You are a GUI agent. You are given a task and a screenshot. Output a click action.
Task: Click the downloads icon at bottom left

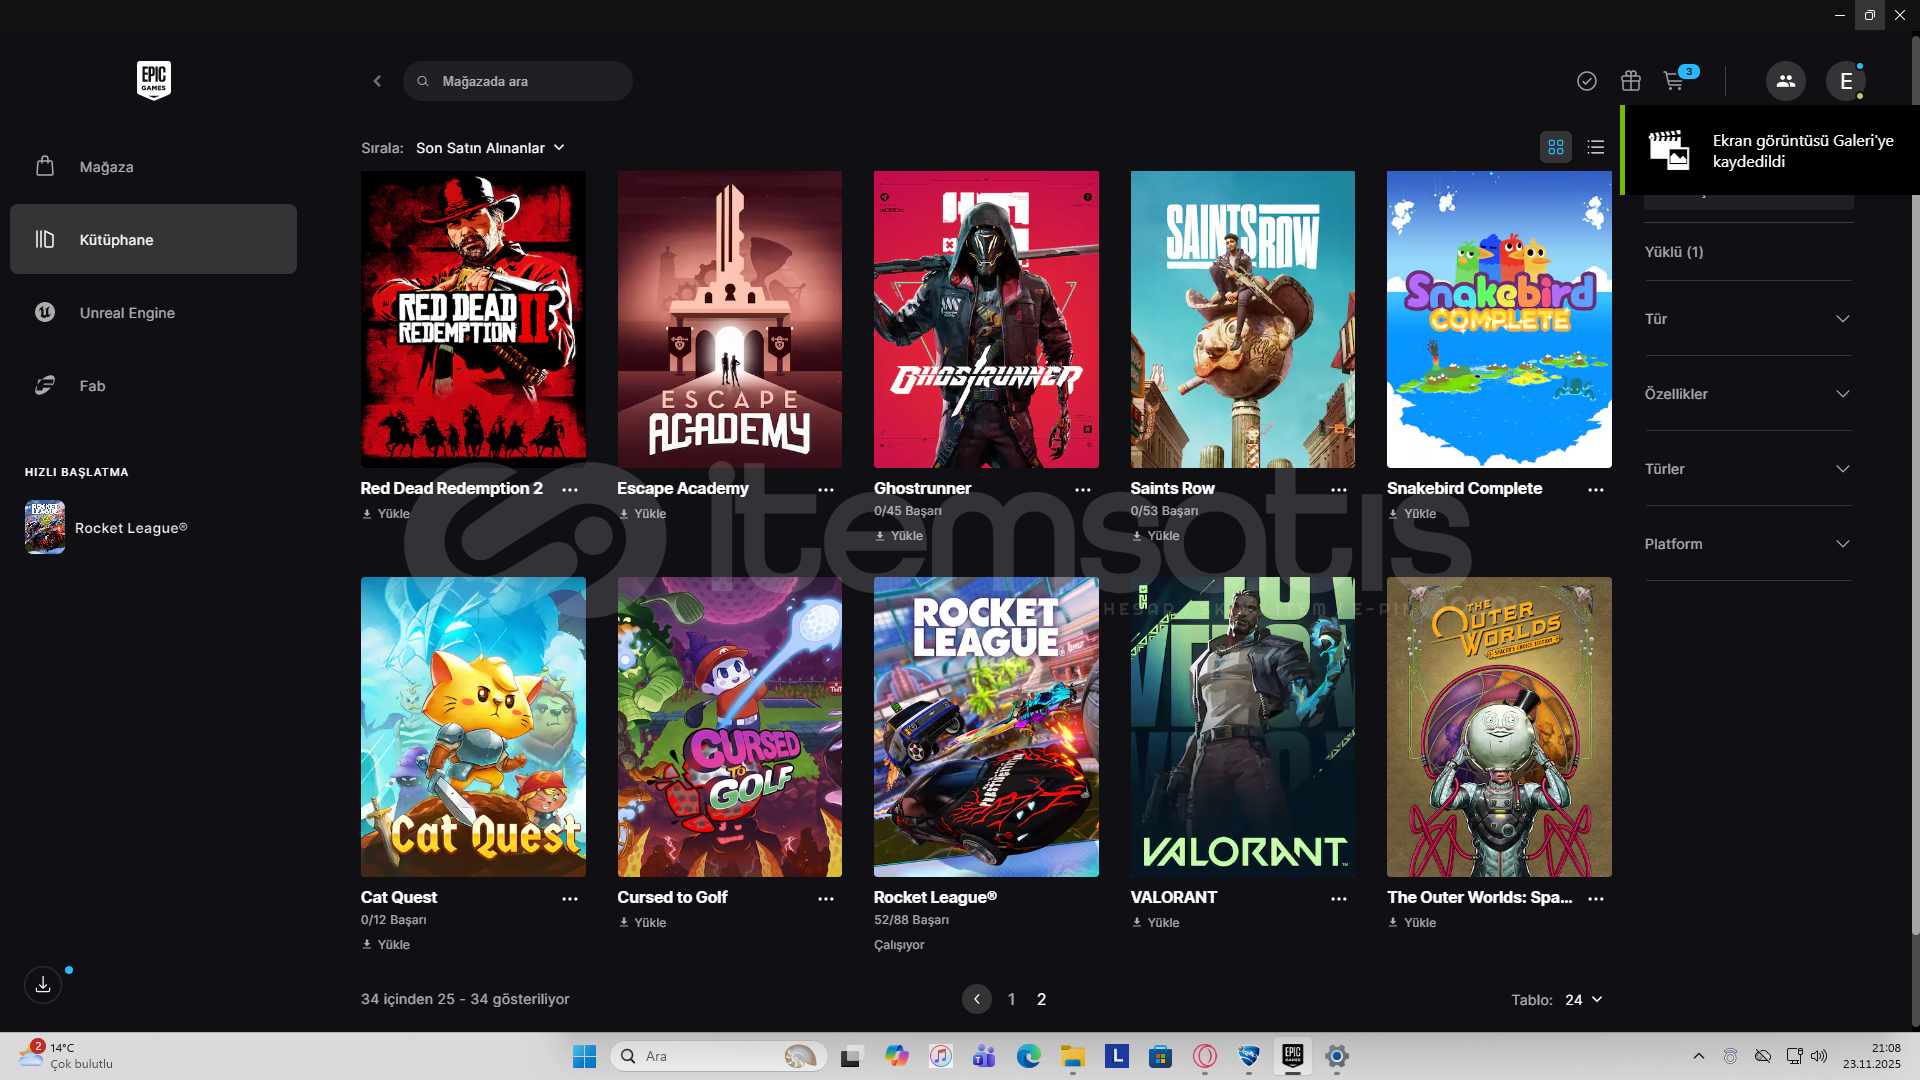tap(43, 985)
